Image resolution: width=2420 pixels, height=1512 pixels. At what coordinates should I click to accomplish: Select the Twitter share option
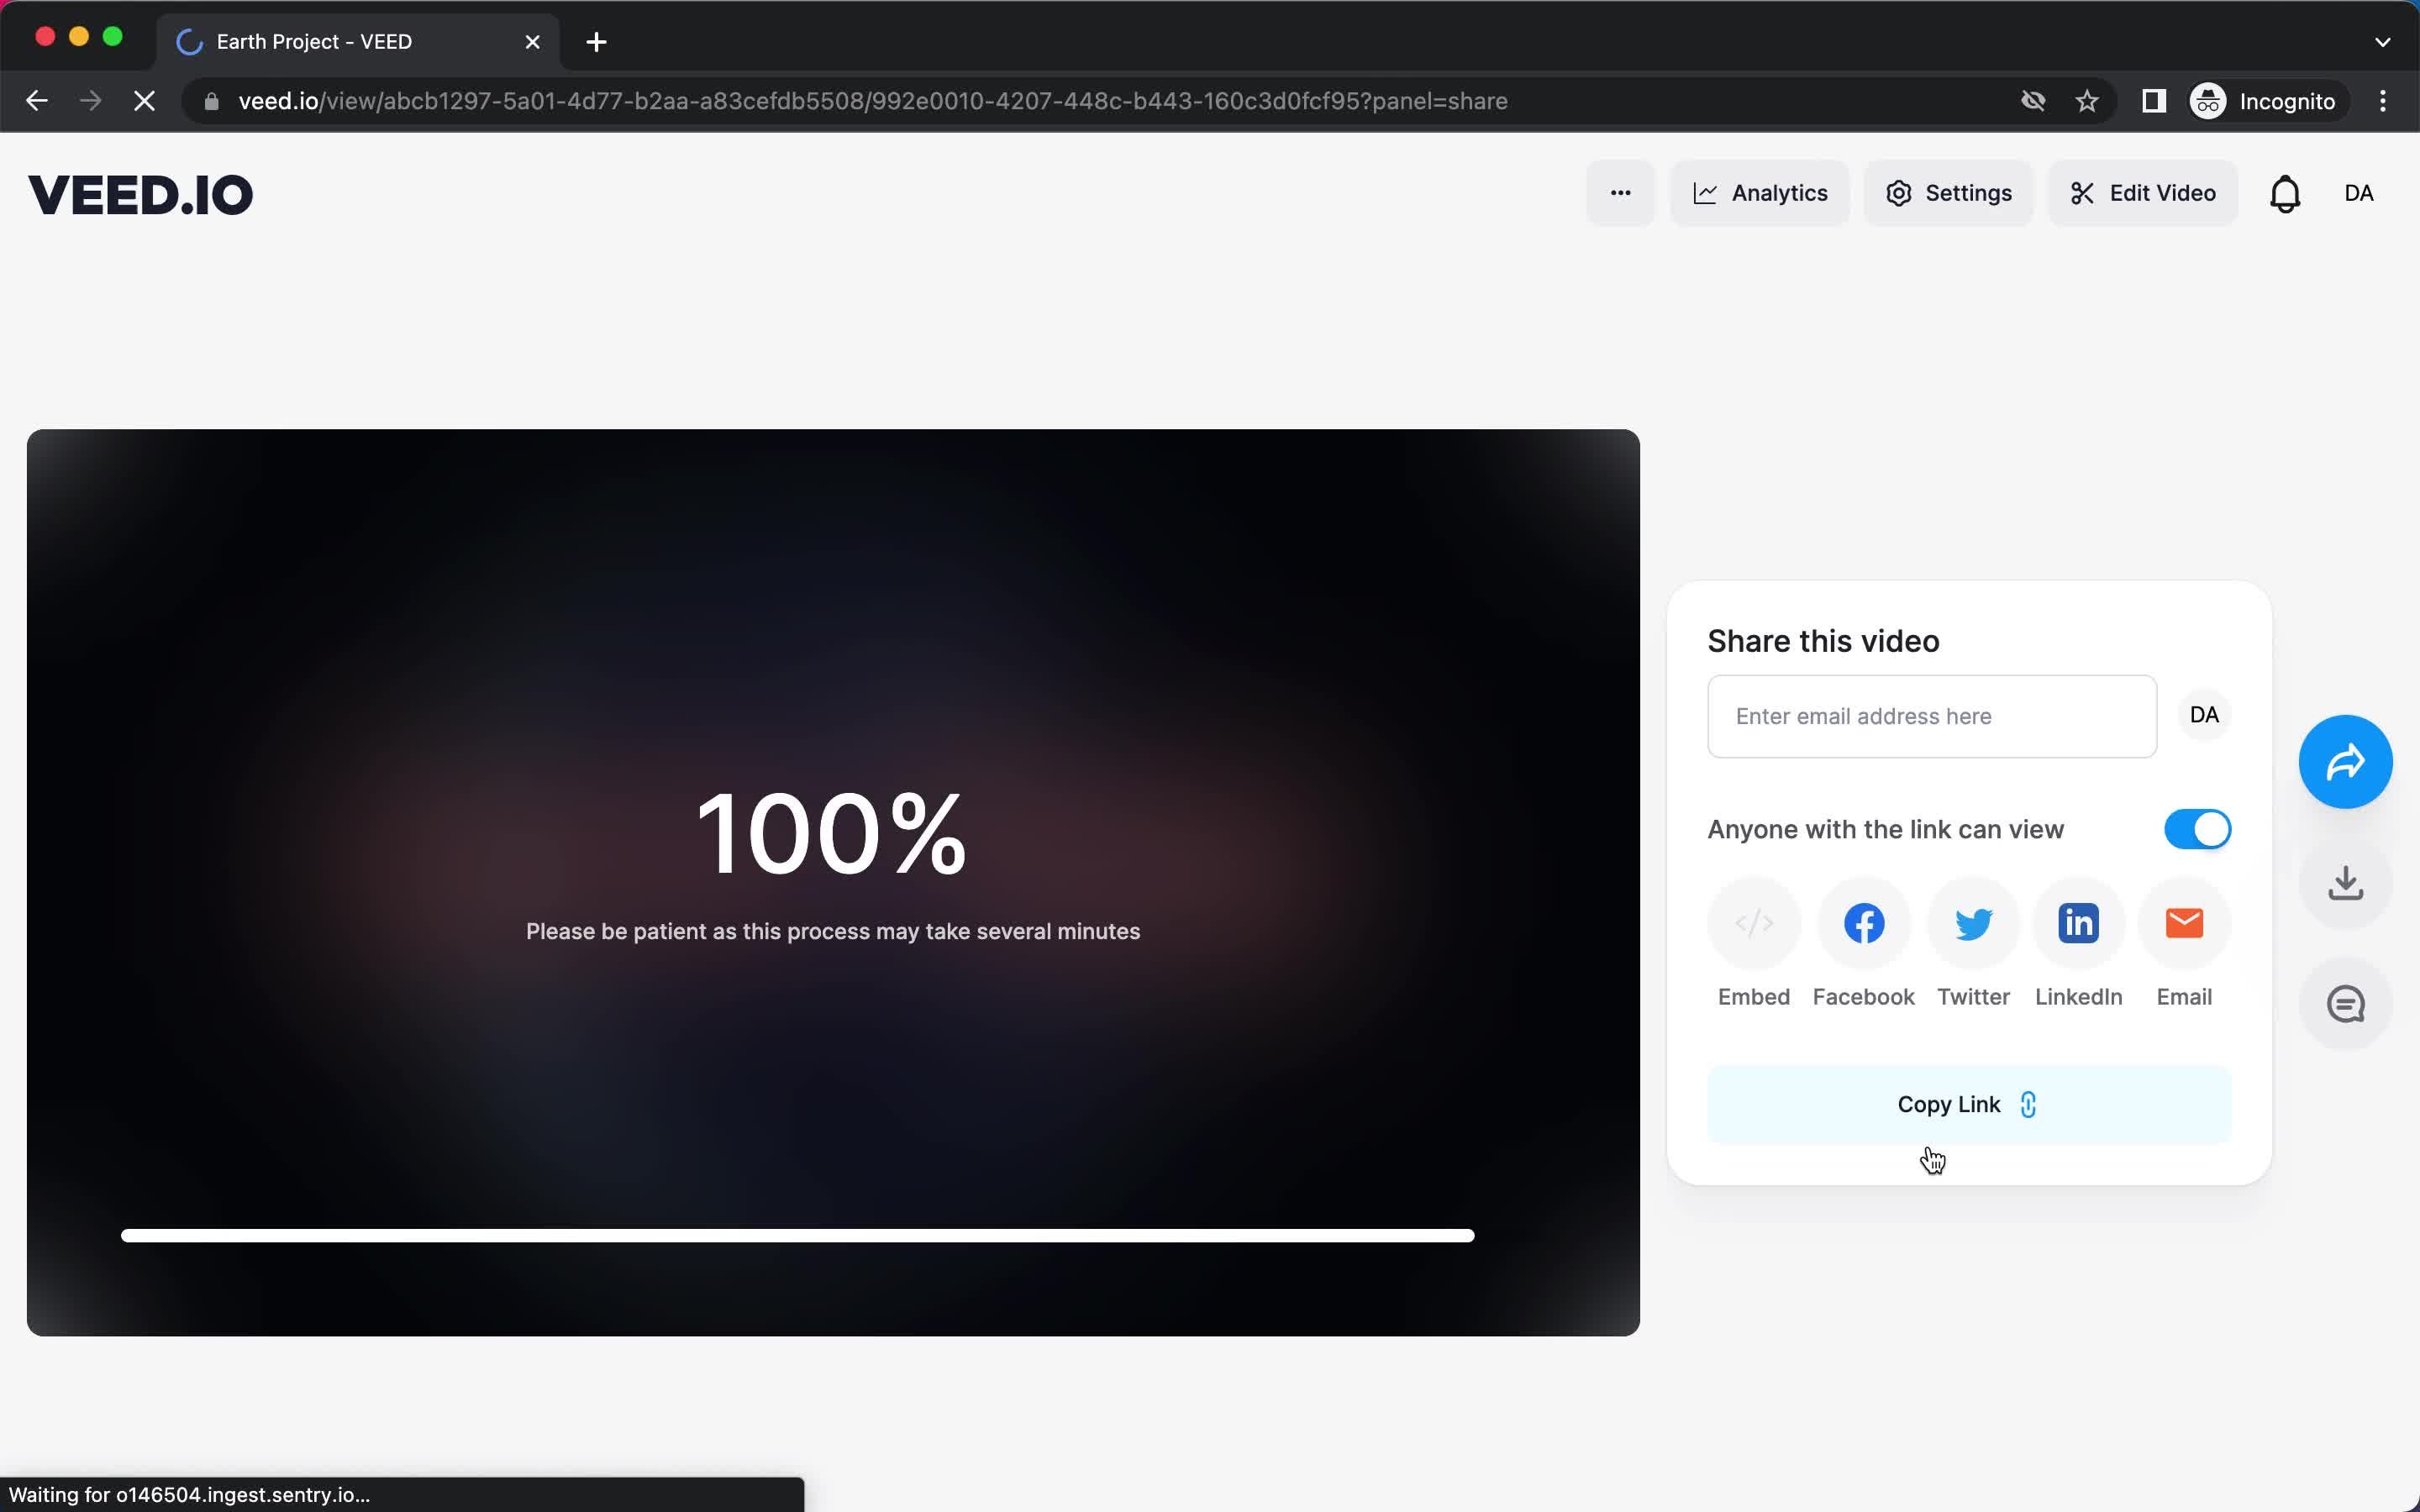coord(1972,923)
